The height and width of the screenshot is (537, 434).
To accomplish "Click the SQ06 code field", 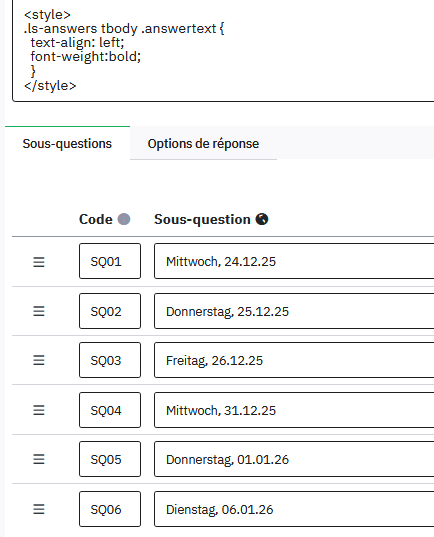I will tap(110, 509).
